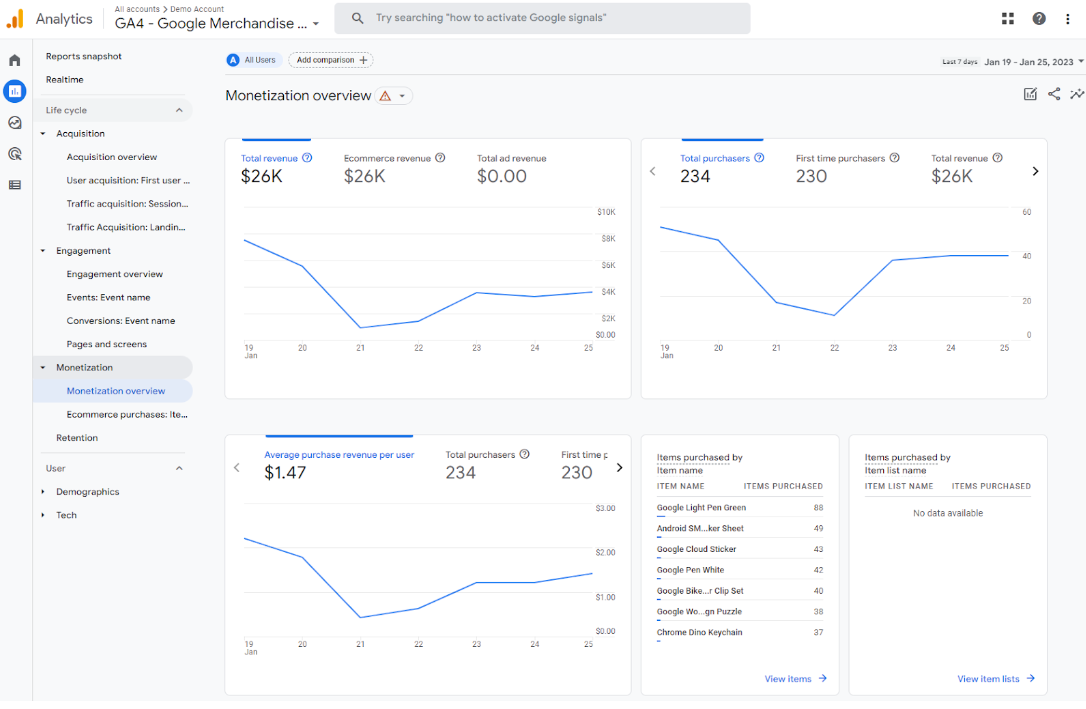Click the data quality warning triangle icon

click(385, 96)
